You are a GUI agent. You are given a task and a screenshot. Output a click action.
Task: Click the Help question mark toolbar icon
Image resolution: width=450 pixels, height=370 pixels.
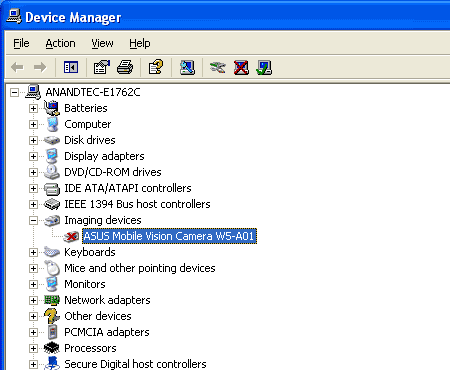click(x=156, y=67)
